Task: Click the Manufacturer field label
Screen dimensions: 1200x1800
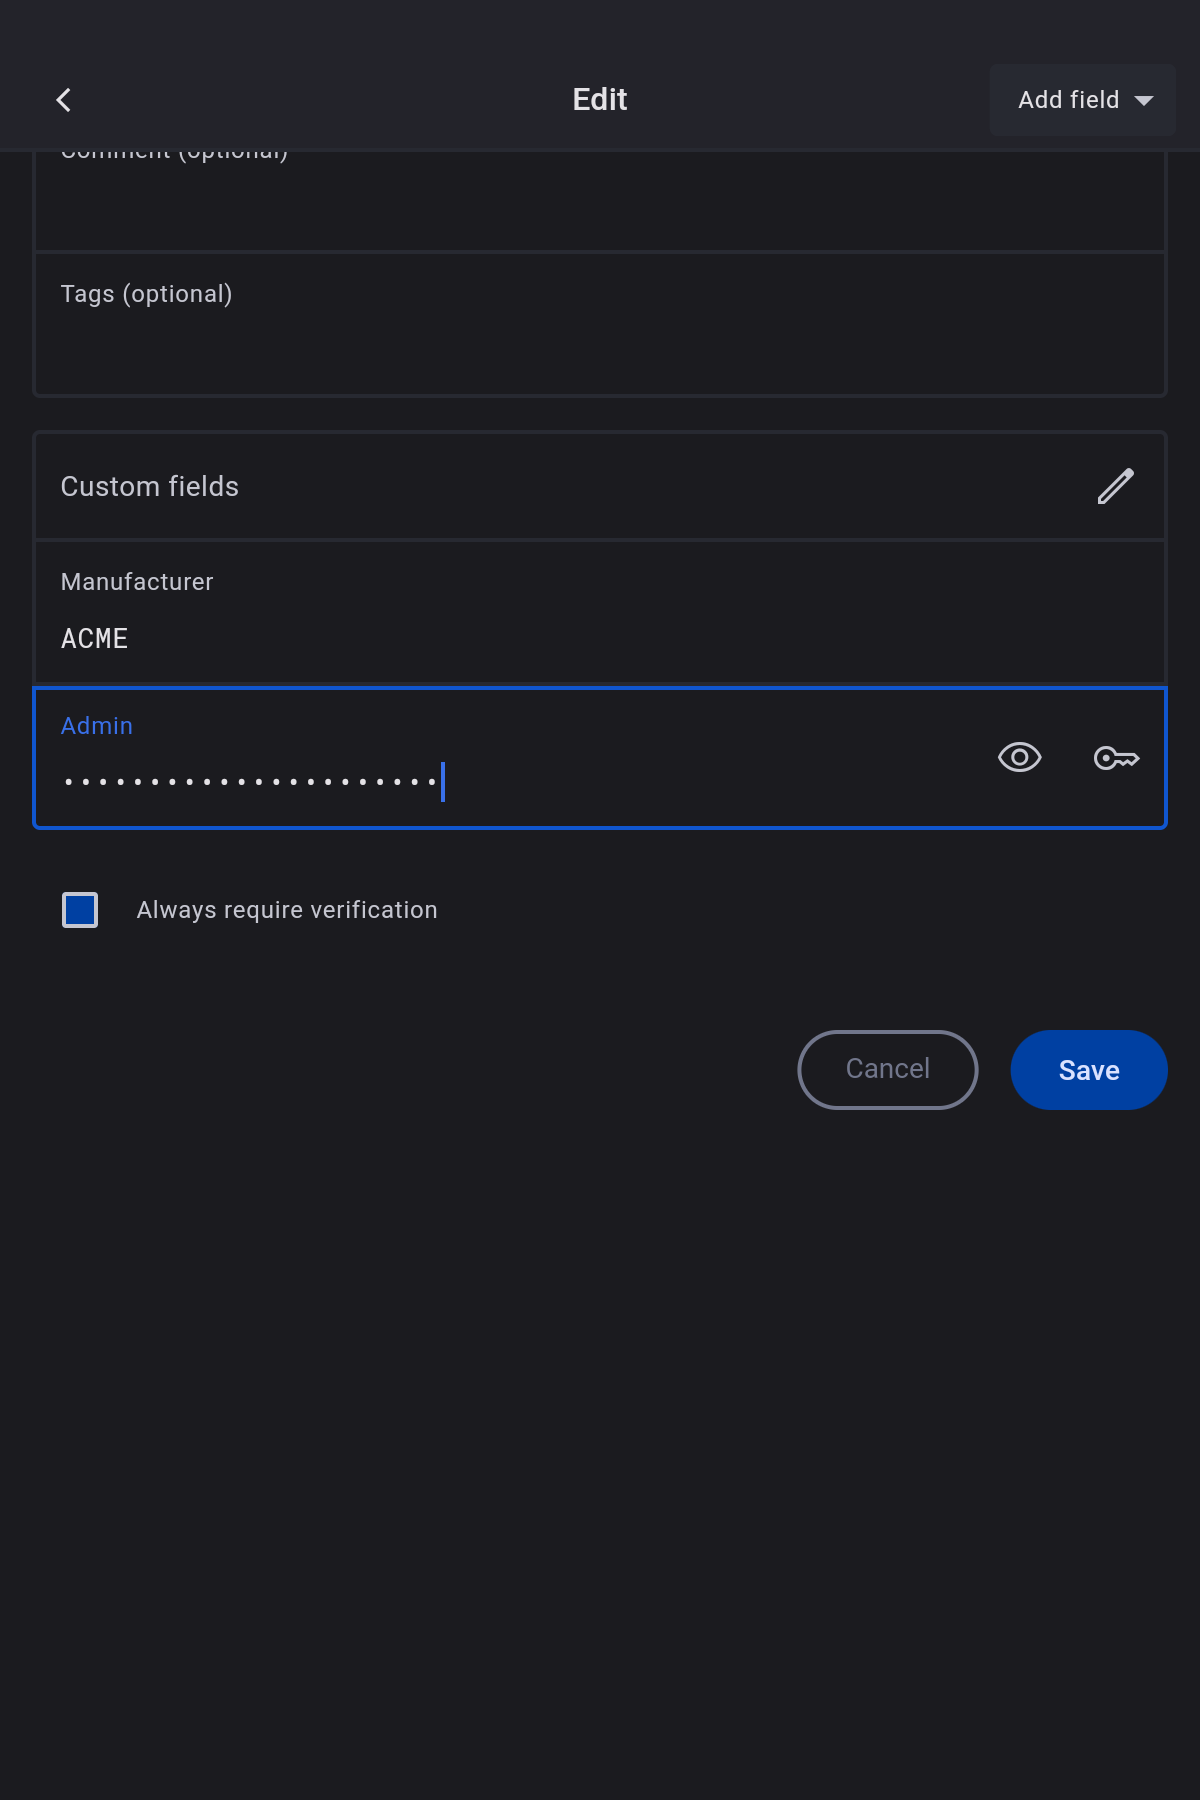Action: point(137,582)
